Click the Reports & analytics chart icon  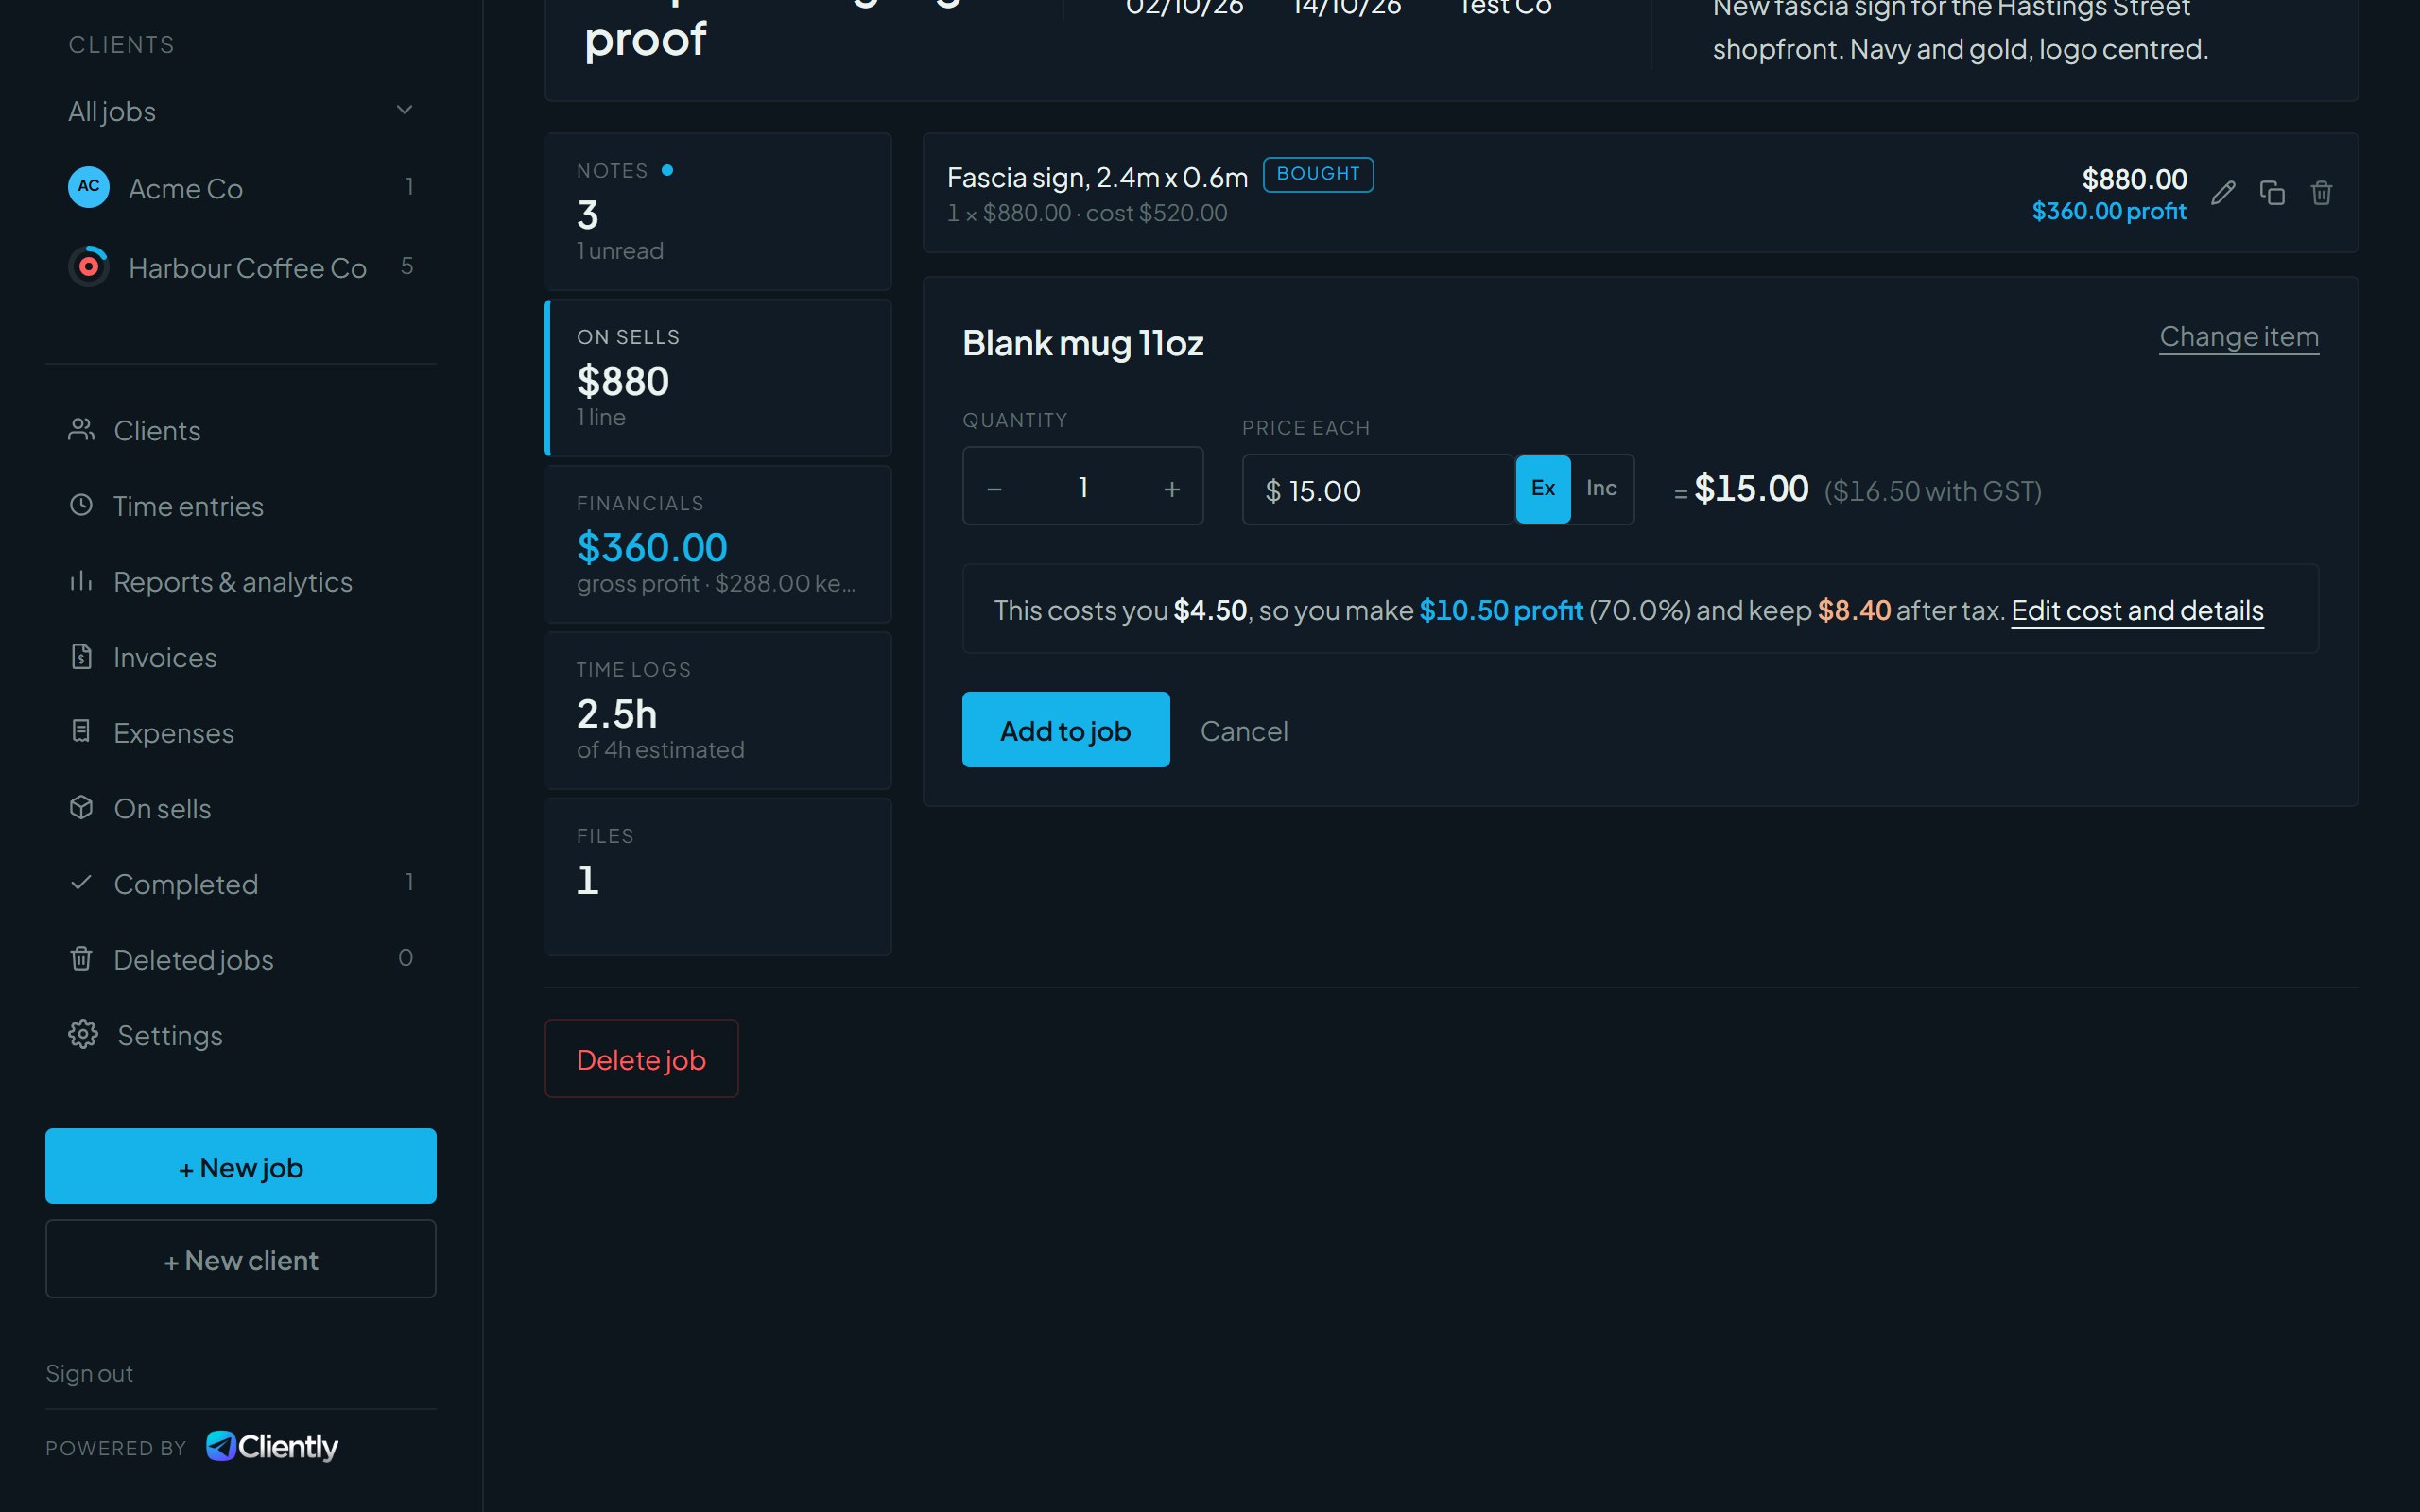81,581
